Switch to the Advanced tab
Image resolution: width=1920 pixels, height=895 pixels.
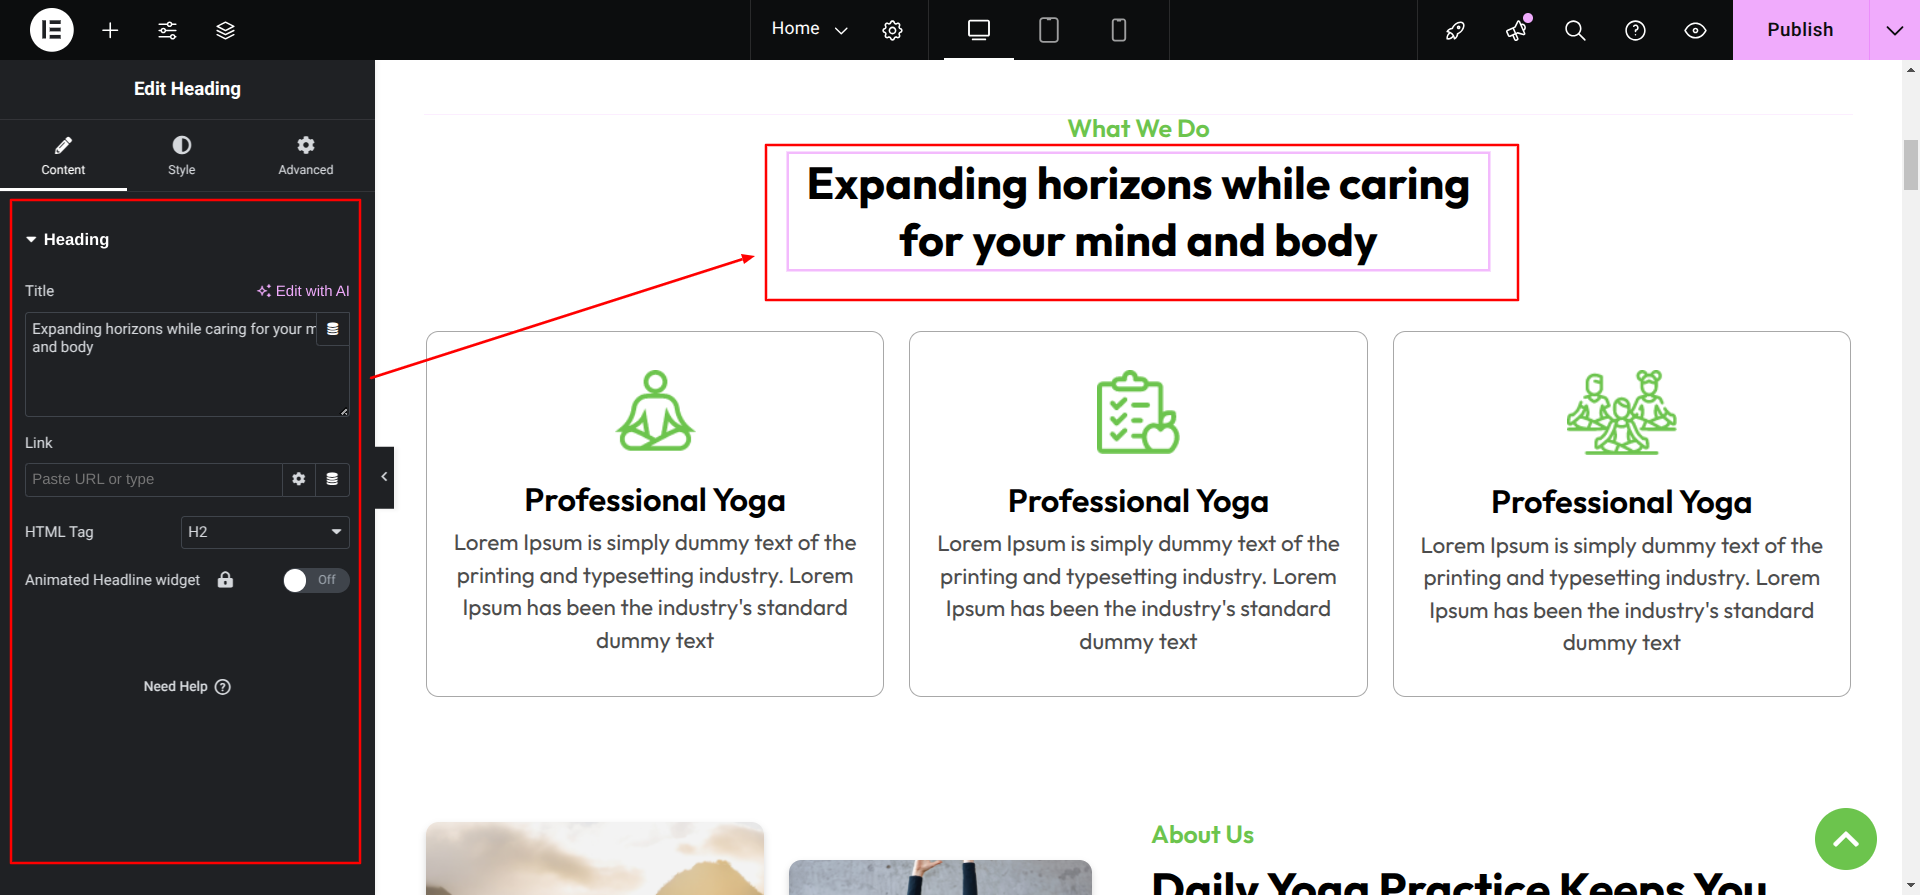click(x=306, y=156)
